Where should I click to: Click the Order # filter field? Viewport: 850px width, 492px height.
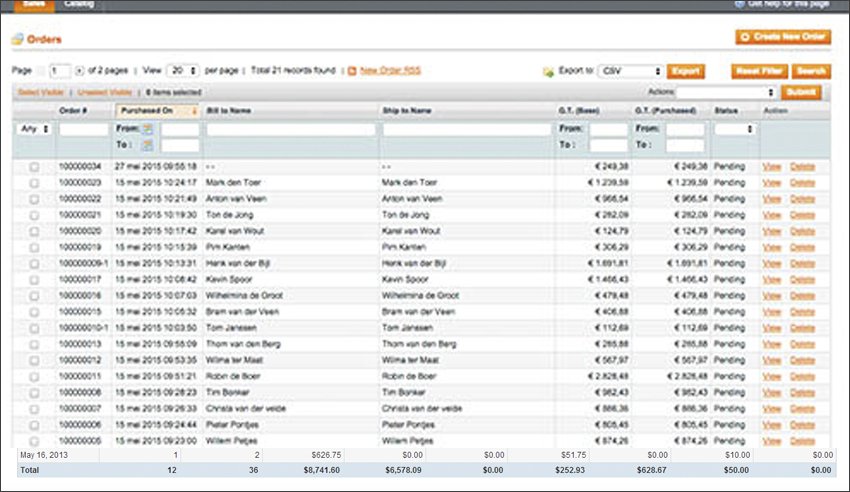pyautogui.click(x=83, y=129)
